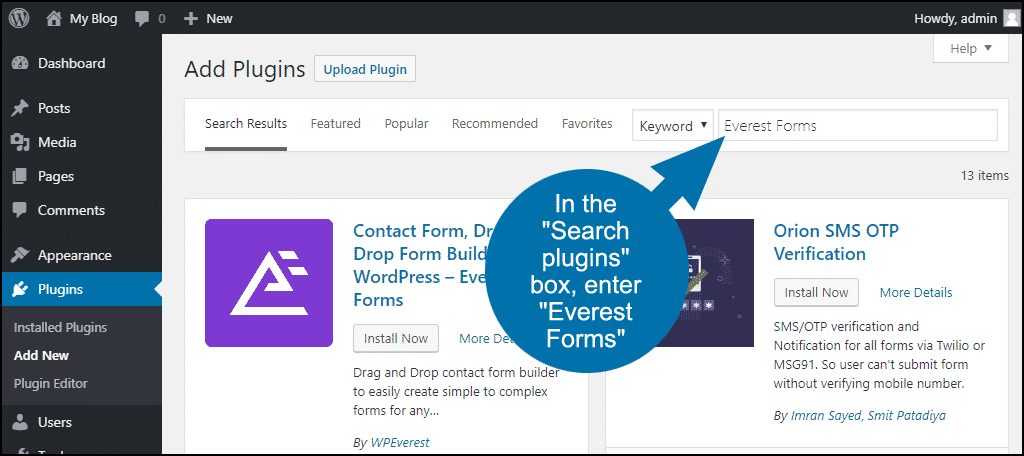This screenshot has width=1024, height=456.
Task: Open the Keyword search type dropdown
Action: pyautogui.click(x=673, y=126)
